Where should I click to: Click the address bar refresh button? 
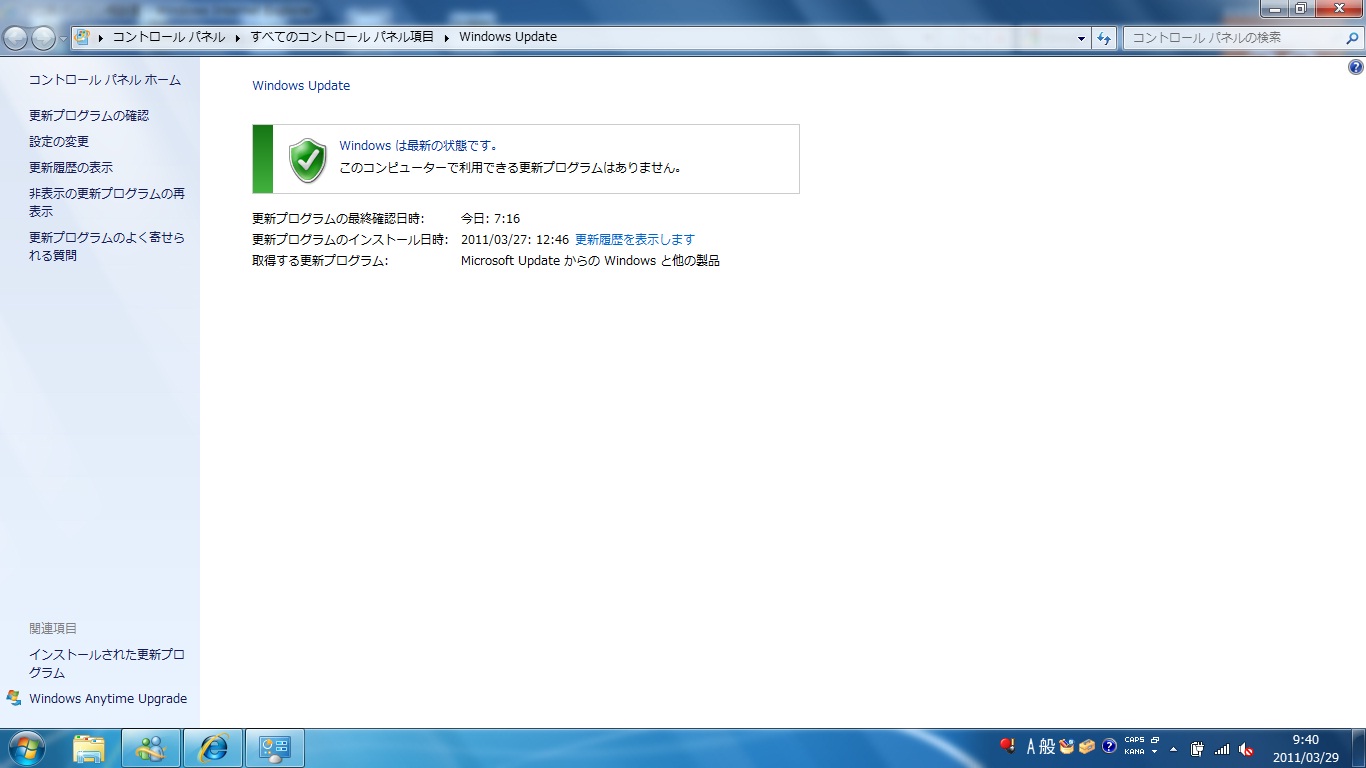coord(1104,38)
